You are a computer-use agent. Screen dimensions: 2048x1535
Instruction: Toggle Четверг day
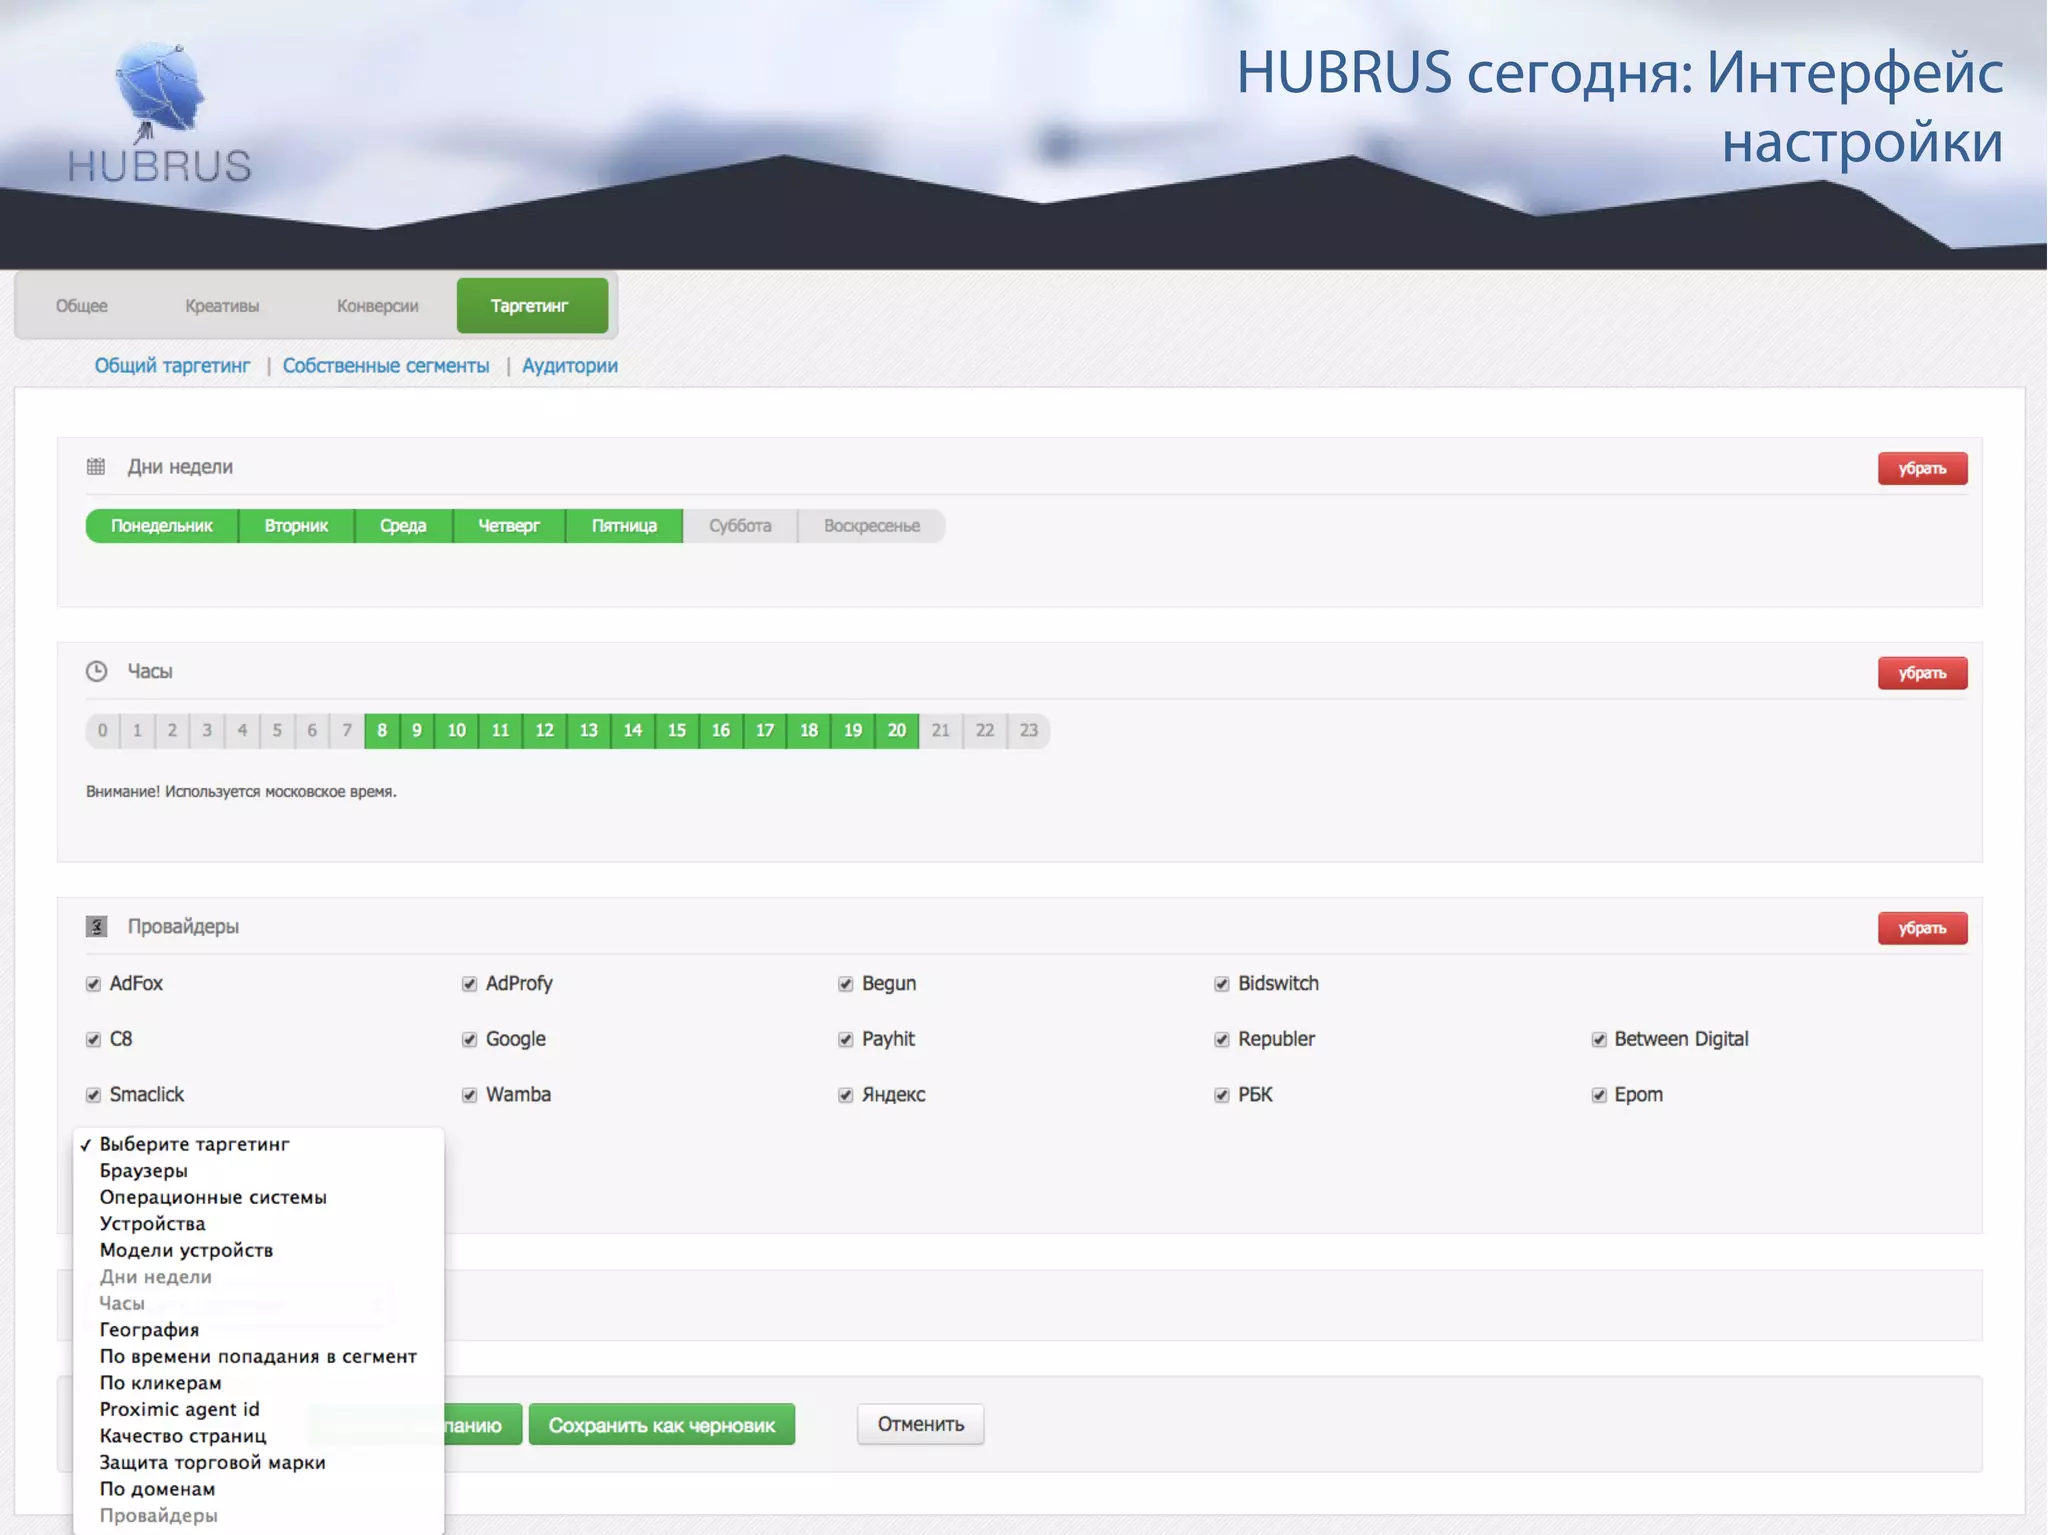509,526
